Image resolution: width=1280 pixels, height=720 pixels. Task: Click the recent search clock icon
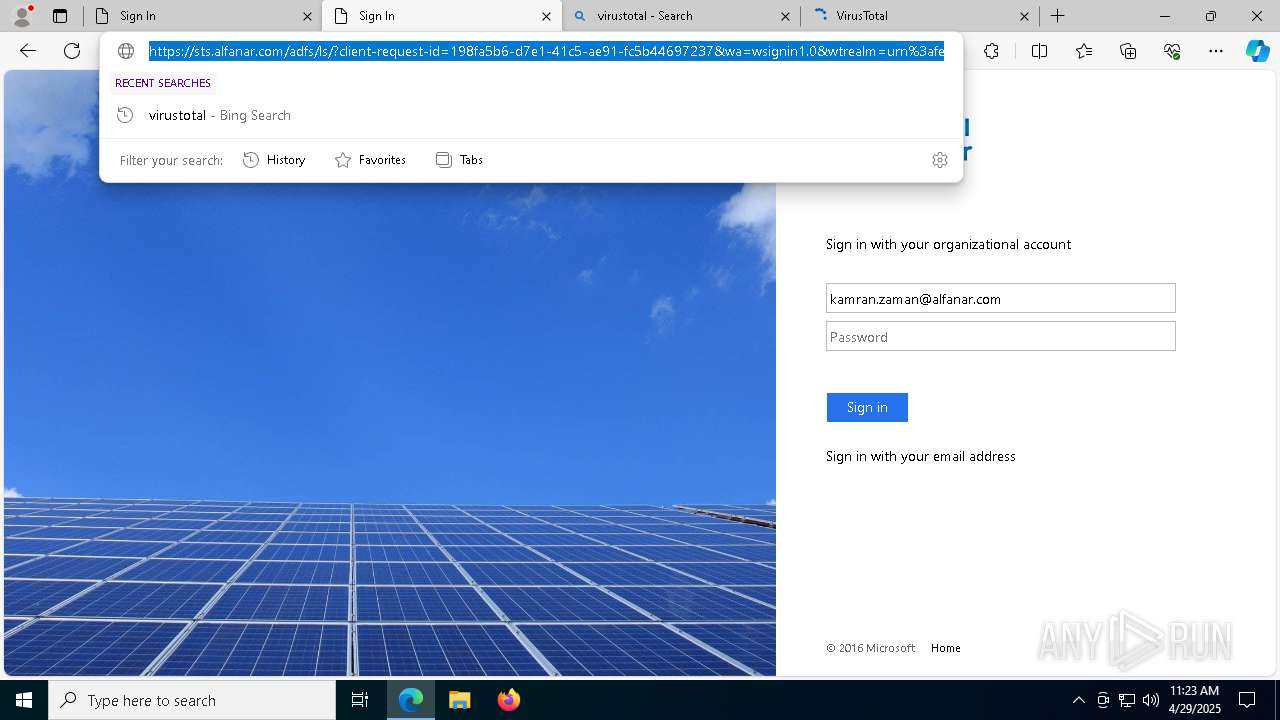point(125,115)
